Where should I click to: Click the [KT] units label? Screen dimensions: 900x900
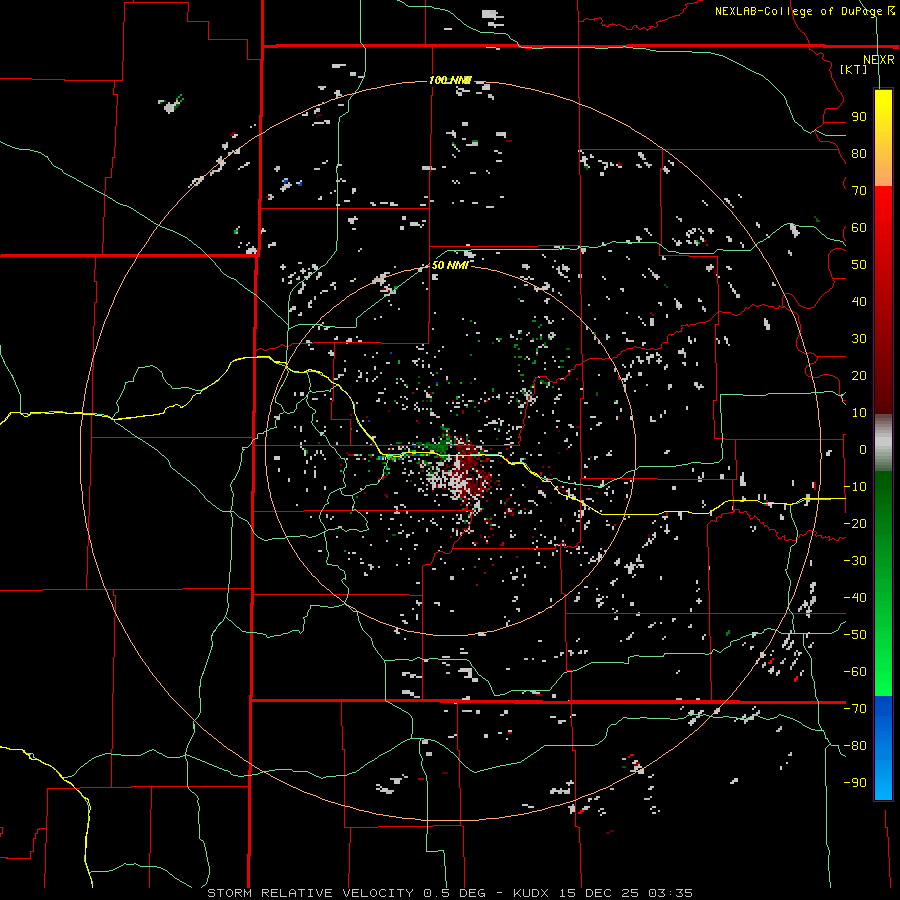tap(854, 69)
